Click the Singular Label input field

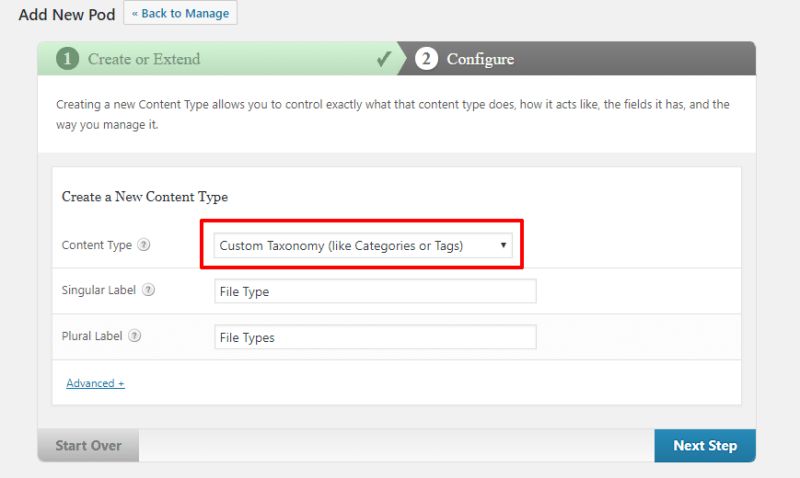(375, 291)
